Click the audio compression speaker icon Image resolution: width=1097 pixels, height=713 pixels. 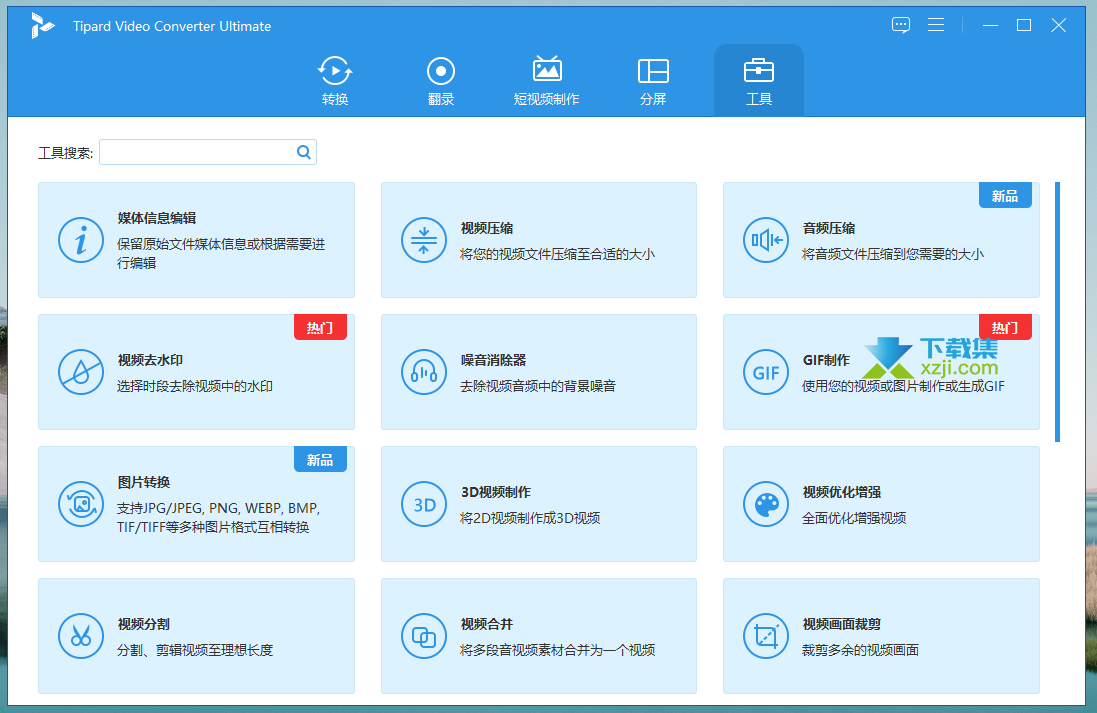[x=766, y=240]
